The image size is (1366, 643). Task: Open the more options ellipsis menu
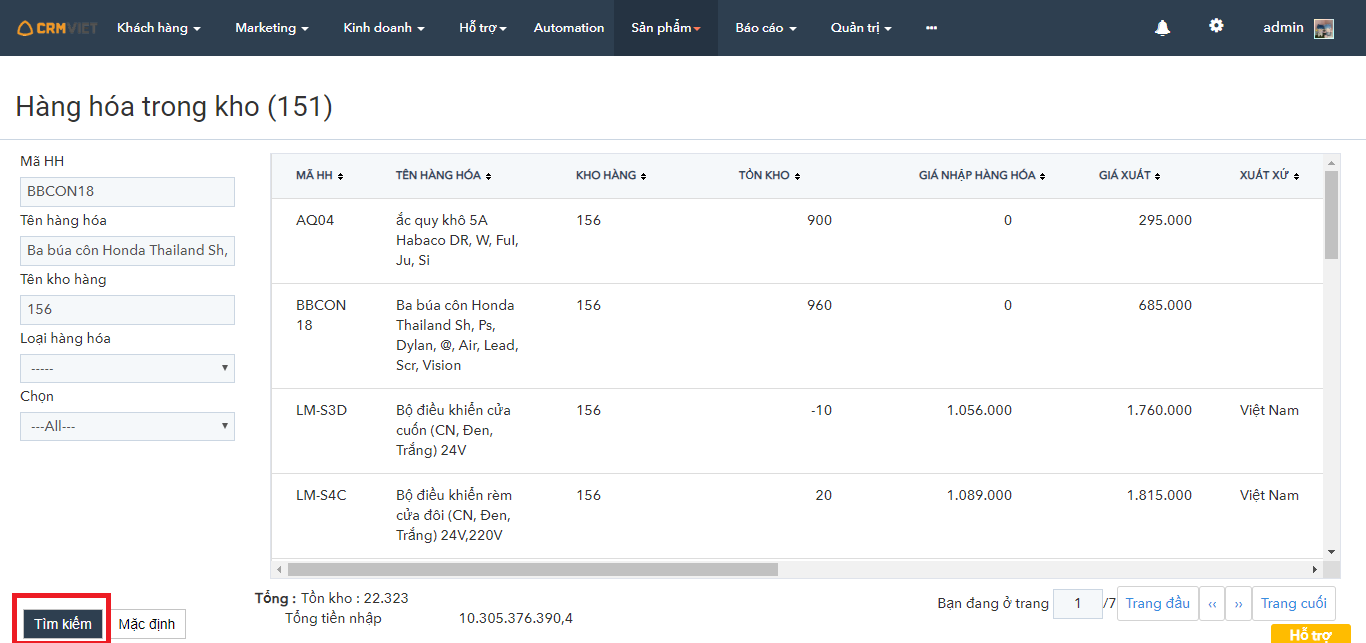pos(931,28)
